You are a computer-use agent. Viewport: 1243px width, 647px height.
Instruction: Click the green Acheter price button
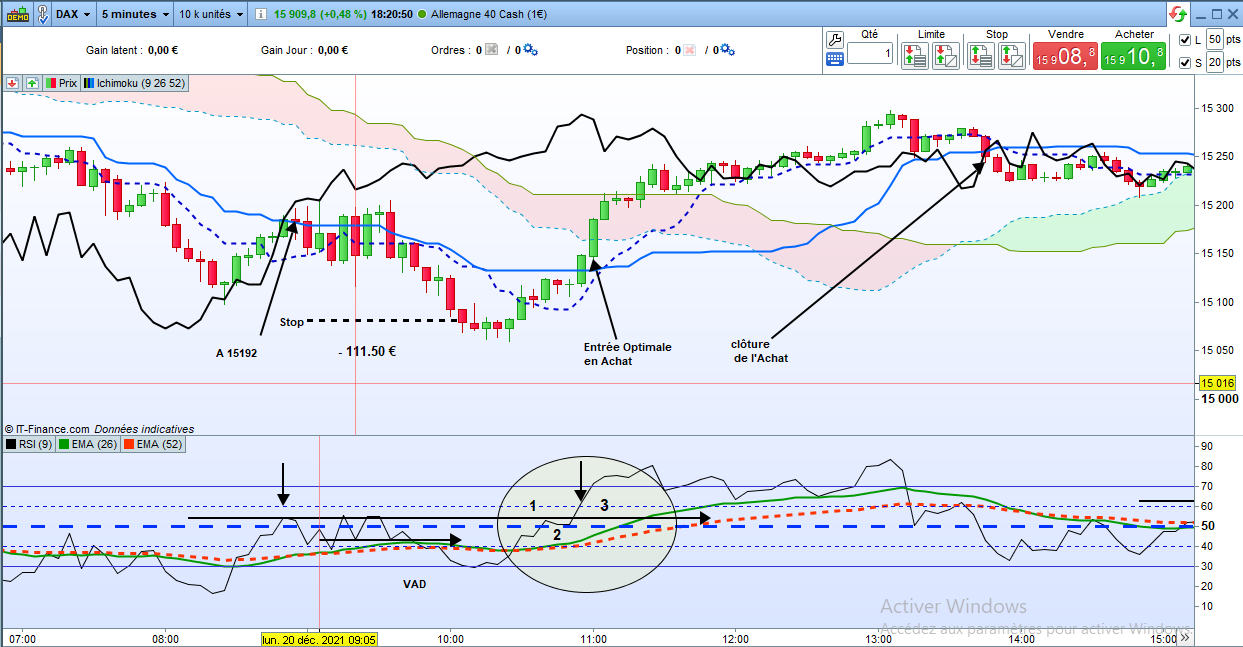tap(1133, 57)
